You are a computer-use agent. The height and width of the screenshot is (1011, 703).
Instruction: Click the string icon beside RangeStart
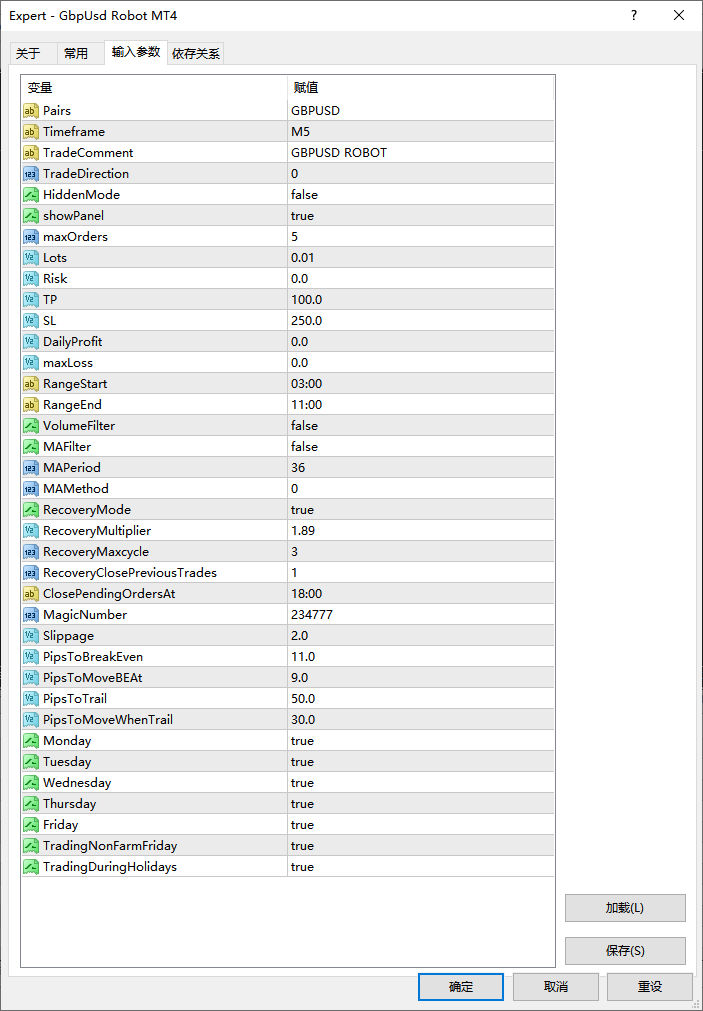(31, 383)
